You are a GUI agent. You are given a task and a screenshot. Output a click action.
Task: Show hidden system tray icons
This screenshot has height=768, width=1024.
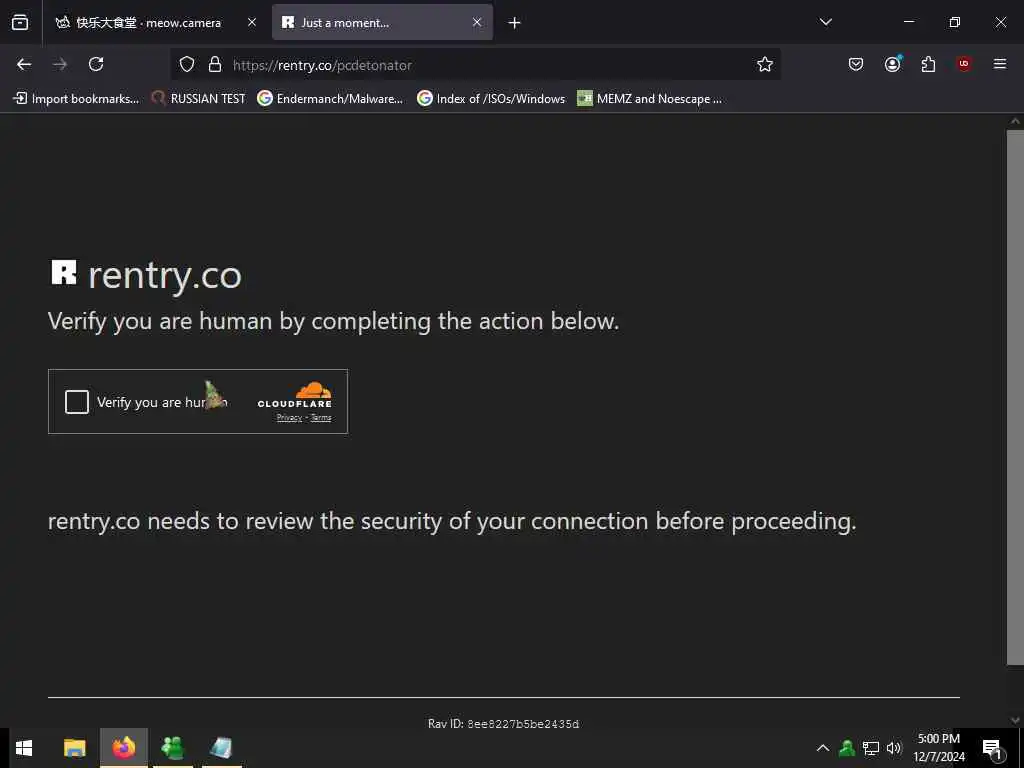(823, 748)
